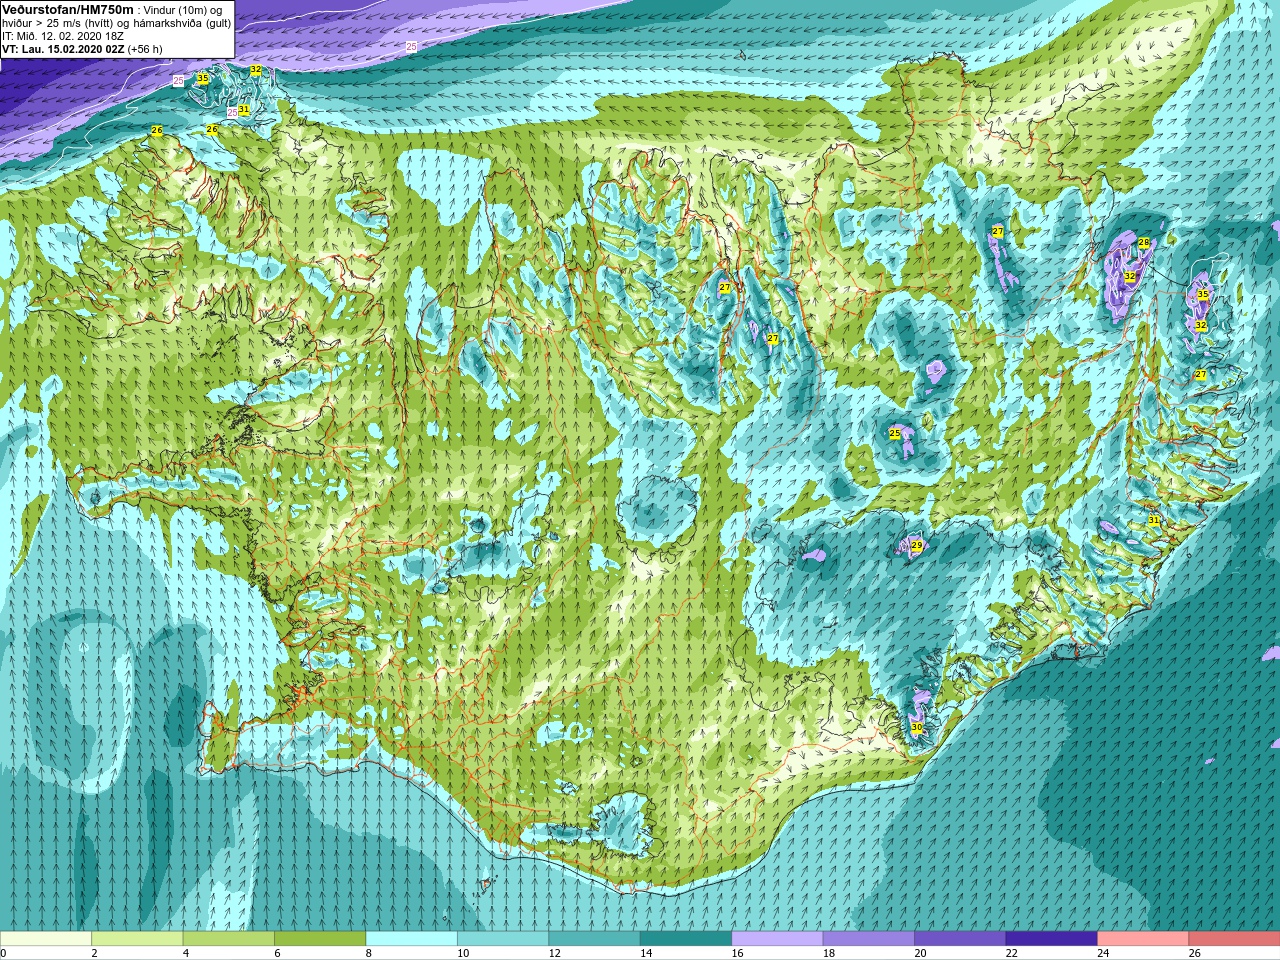This screenshot has width=1280, height=960.
Task: Select the olive green 6–8 m/s legend swatch
Action: point(320,939)
